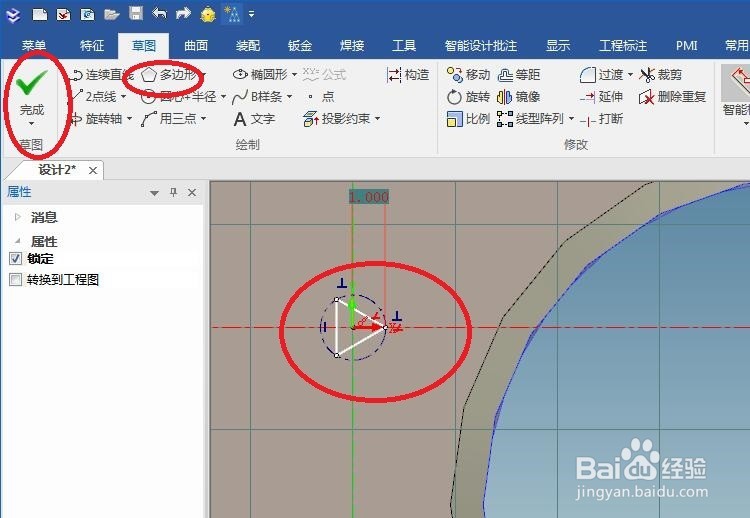Open dropdown arrow beside 旋转轴
The width and height of the screenshot is (750, 518).
coord(129,119)
